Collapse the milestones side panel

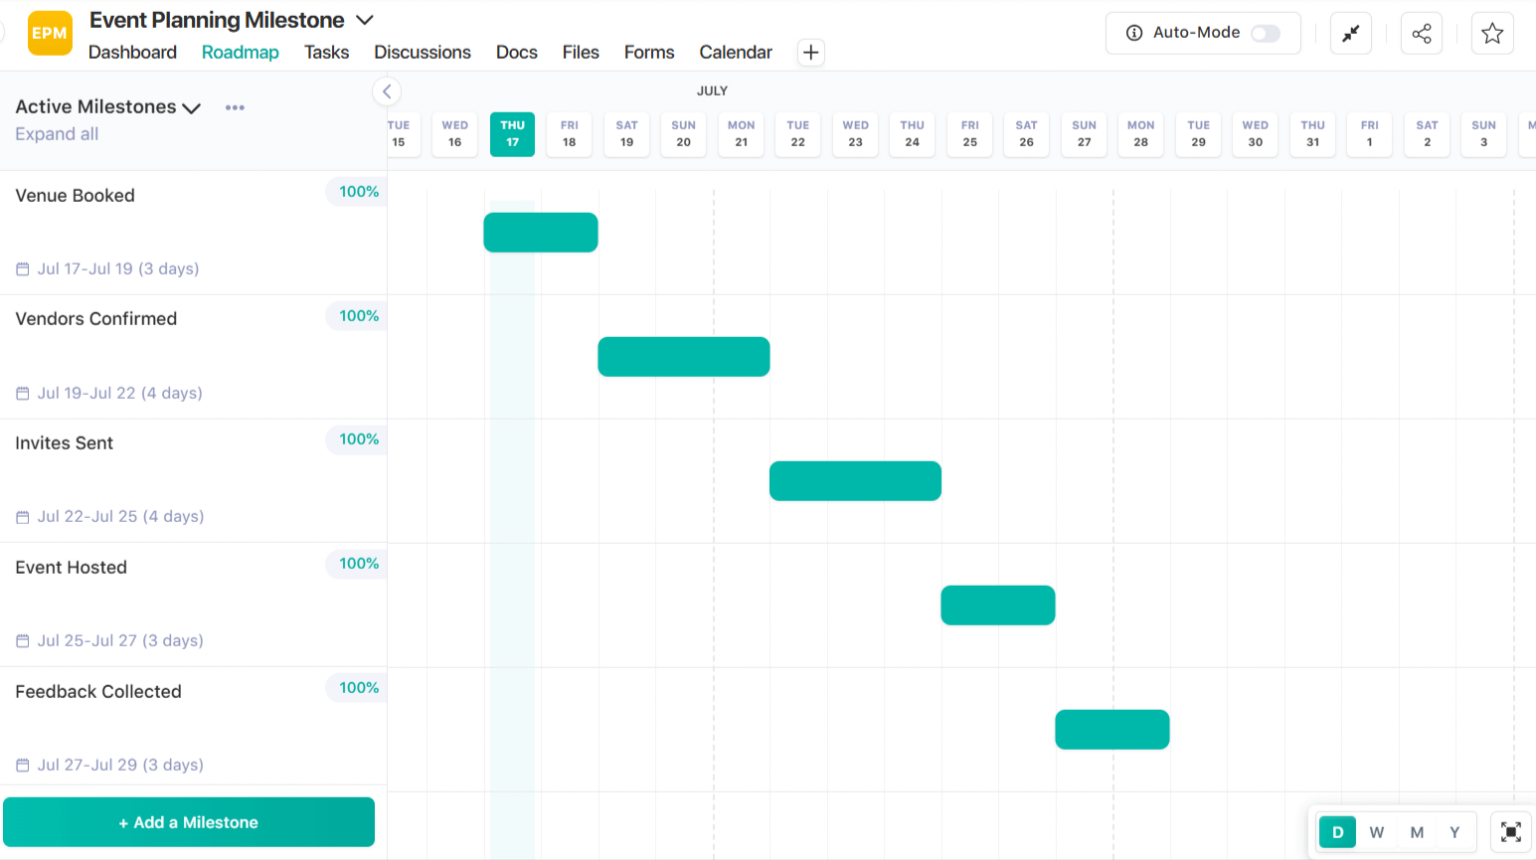tap(387, 92)
